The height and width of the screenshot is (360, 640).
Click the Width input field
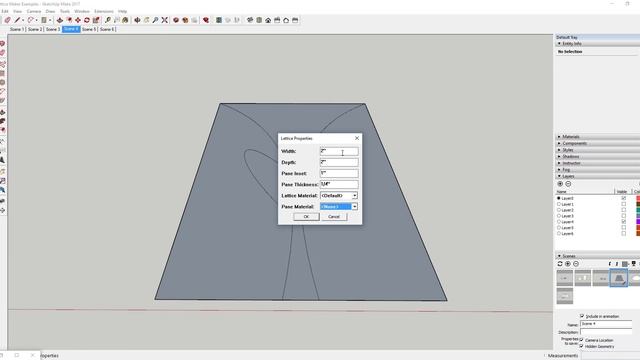[x=339, y=151]
